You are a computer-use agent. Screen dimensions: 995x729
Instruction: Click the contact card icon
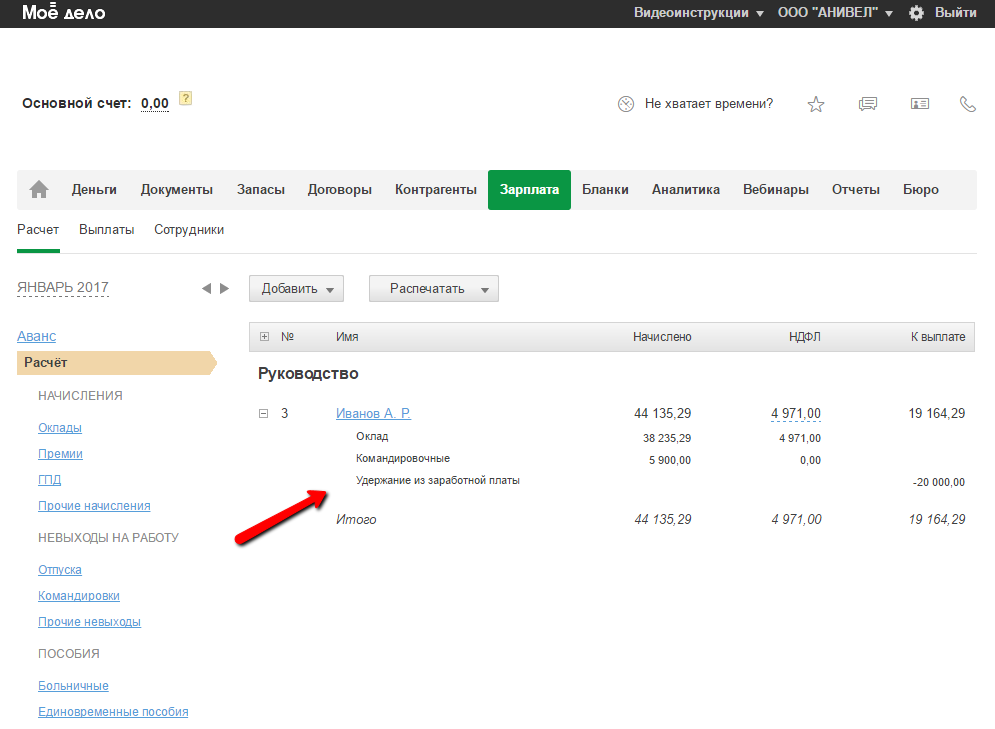(x=919, y=104)
